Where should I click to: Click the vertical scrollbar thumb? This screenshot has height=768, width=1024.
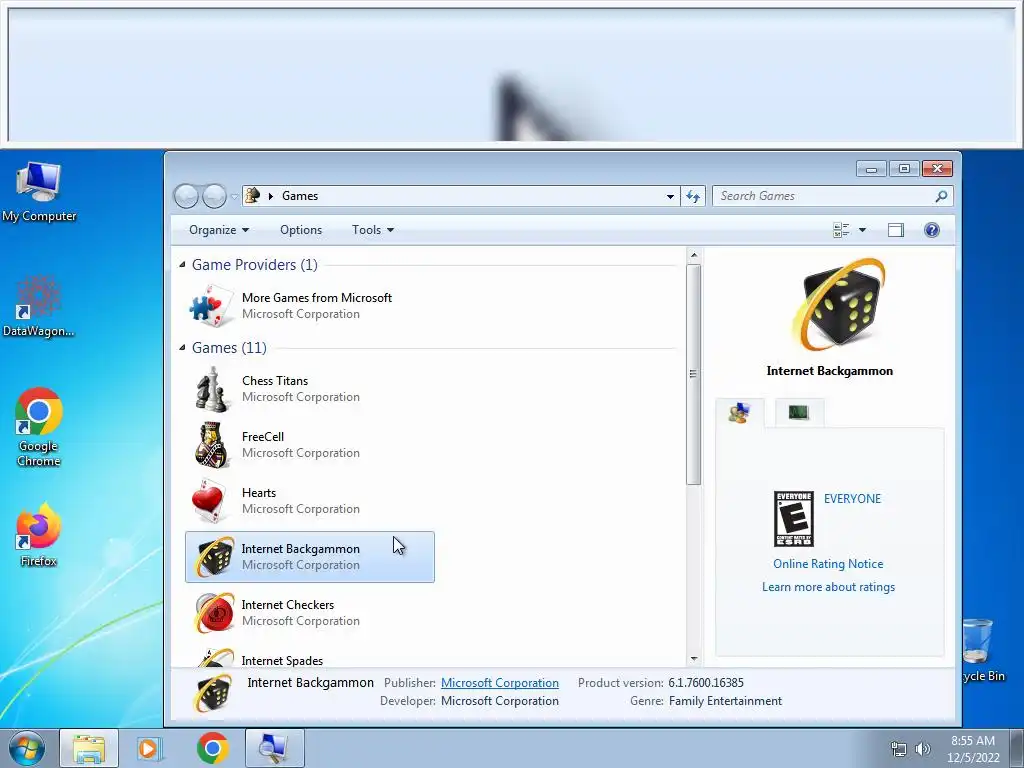pyautogui.click(x=694, y=374)
